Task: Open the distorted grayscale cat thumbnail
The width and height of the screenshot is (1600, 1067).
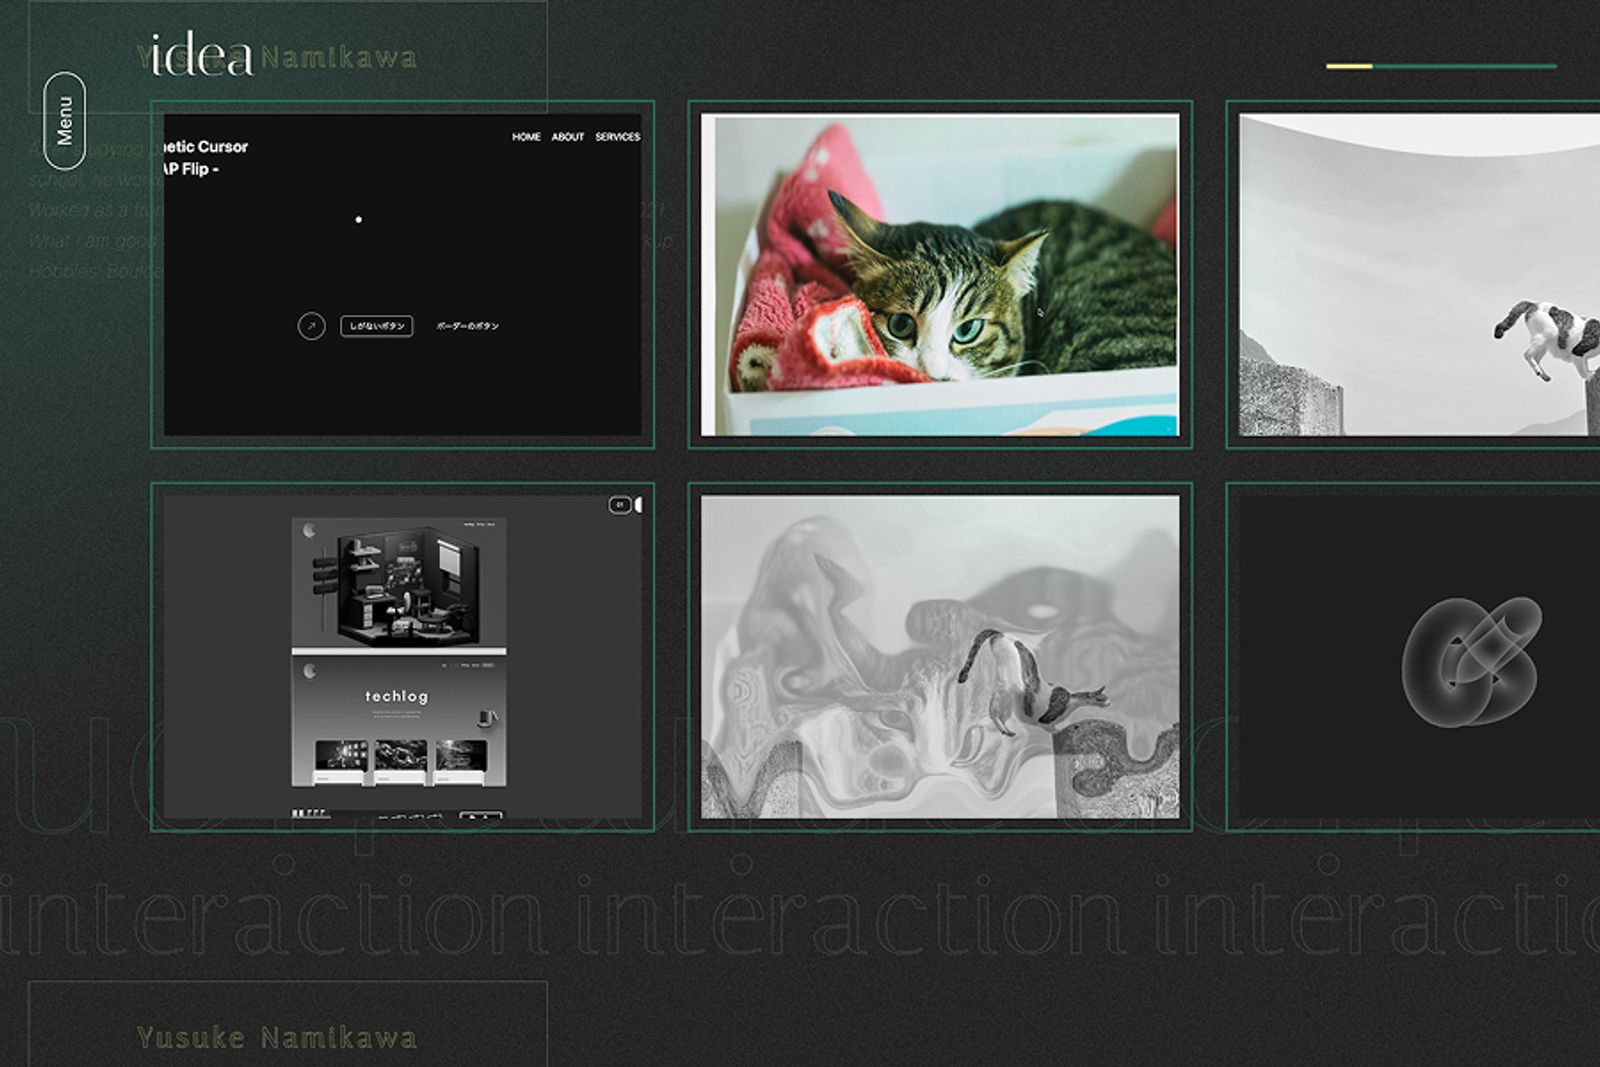Action: (940, 657)
